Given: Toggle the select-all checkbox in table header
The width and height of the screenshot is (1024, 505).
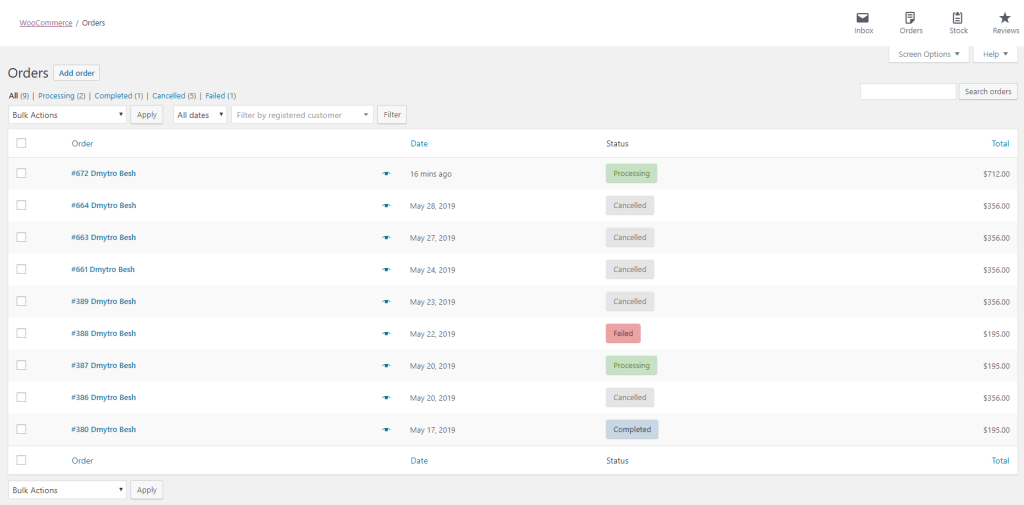Looking at the screenshot, I should point(21,143).
